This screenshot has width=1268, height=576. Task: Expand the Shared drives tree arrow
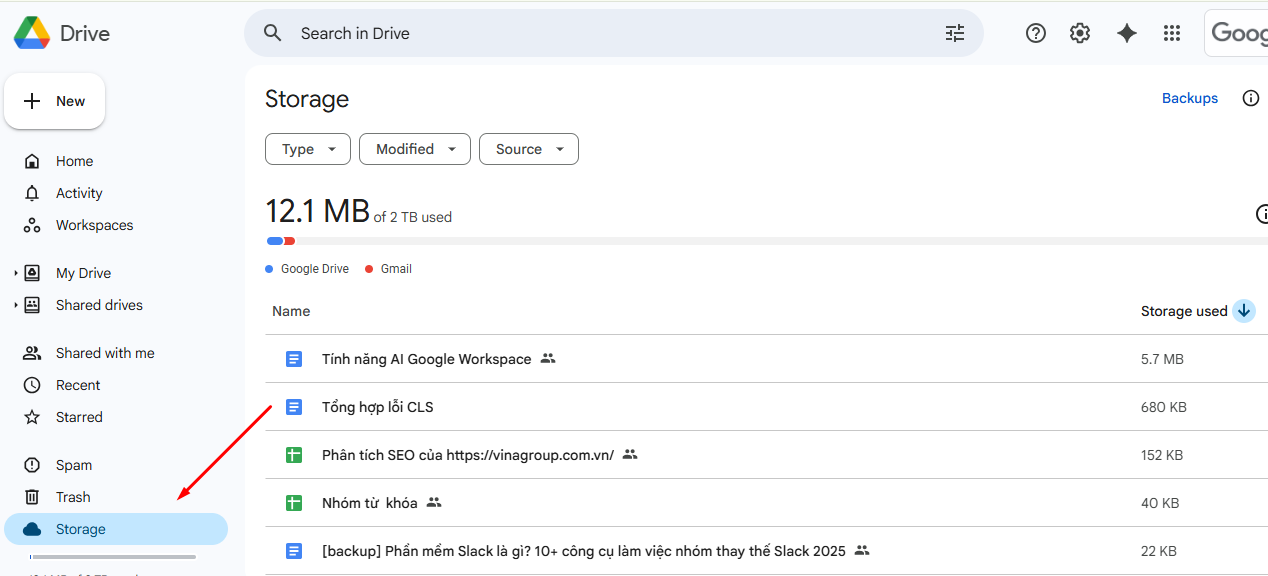coord(16,305)
